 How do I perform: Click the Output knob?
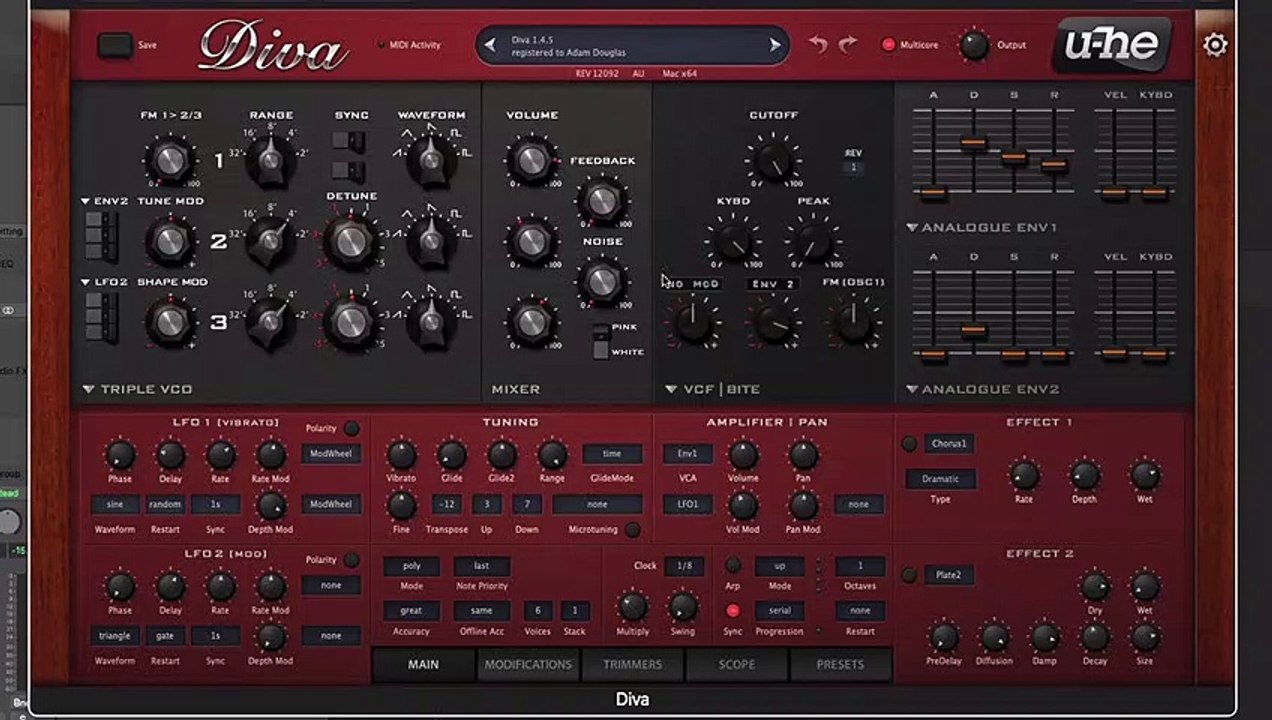pos(974,45)
